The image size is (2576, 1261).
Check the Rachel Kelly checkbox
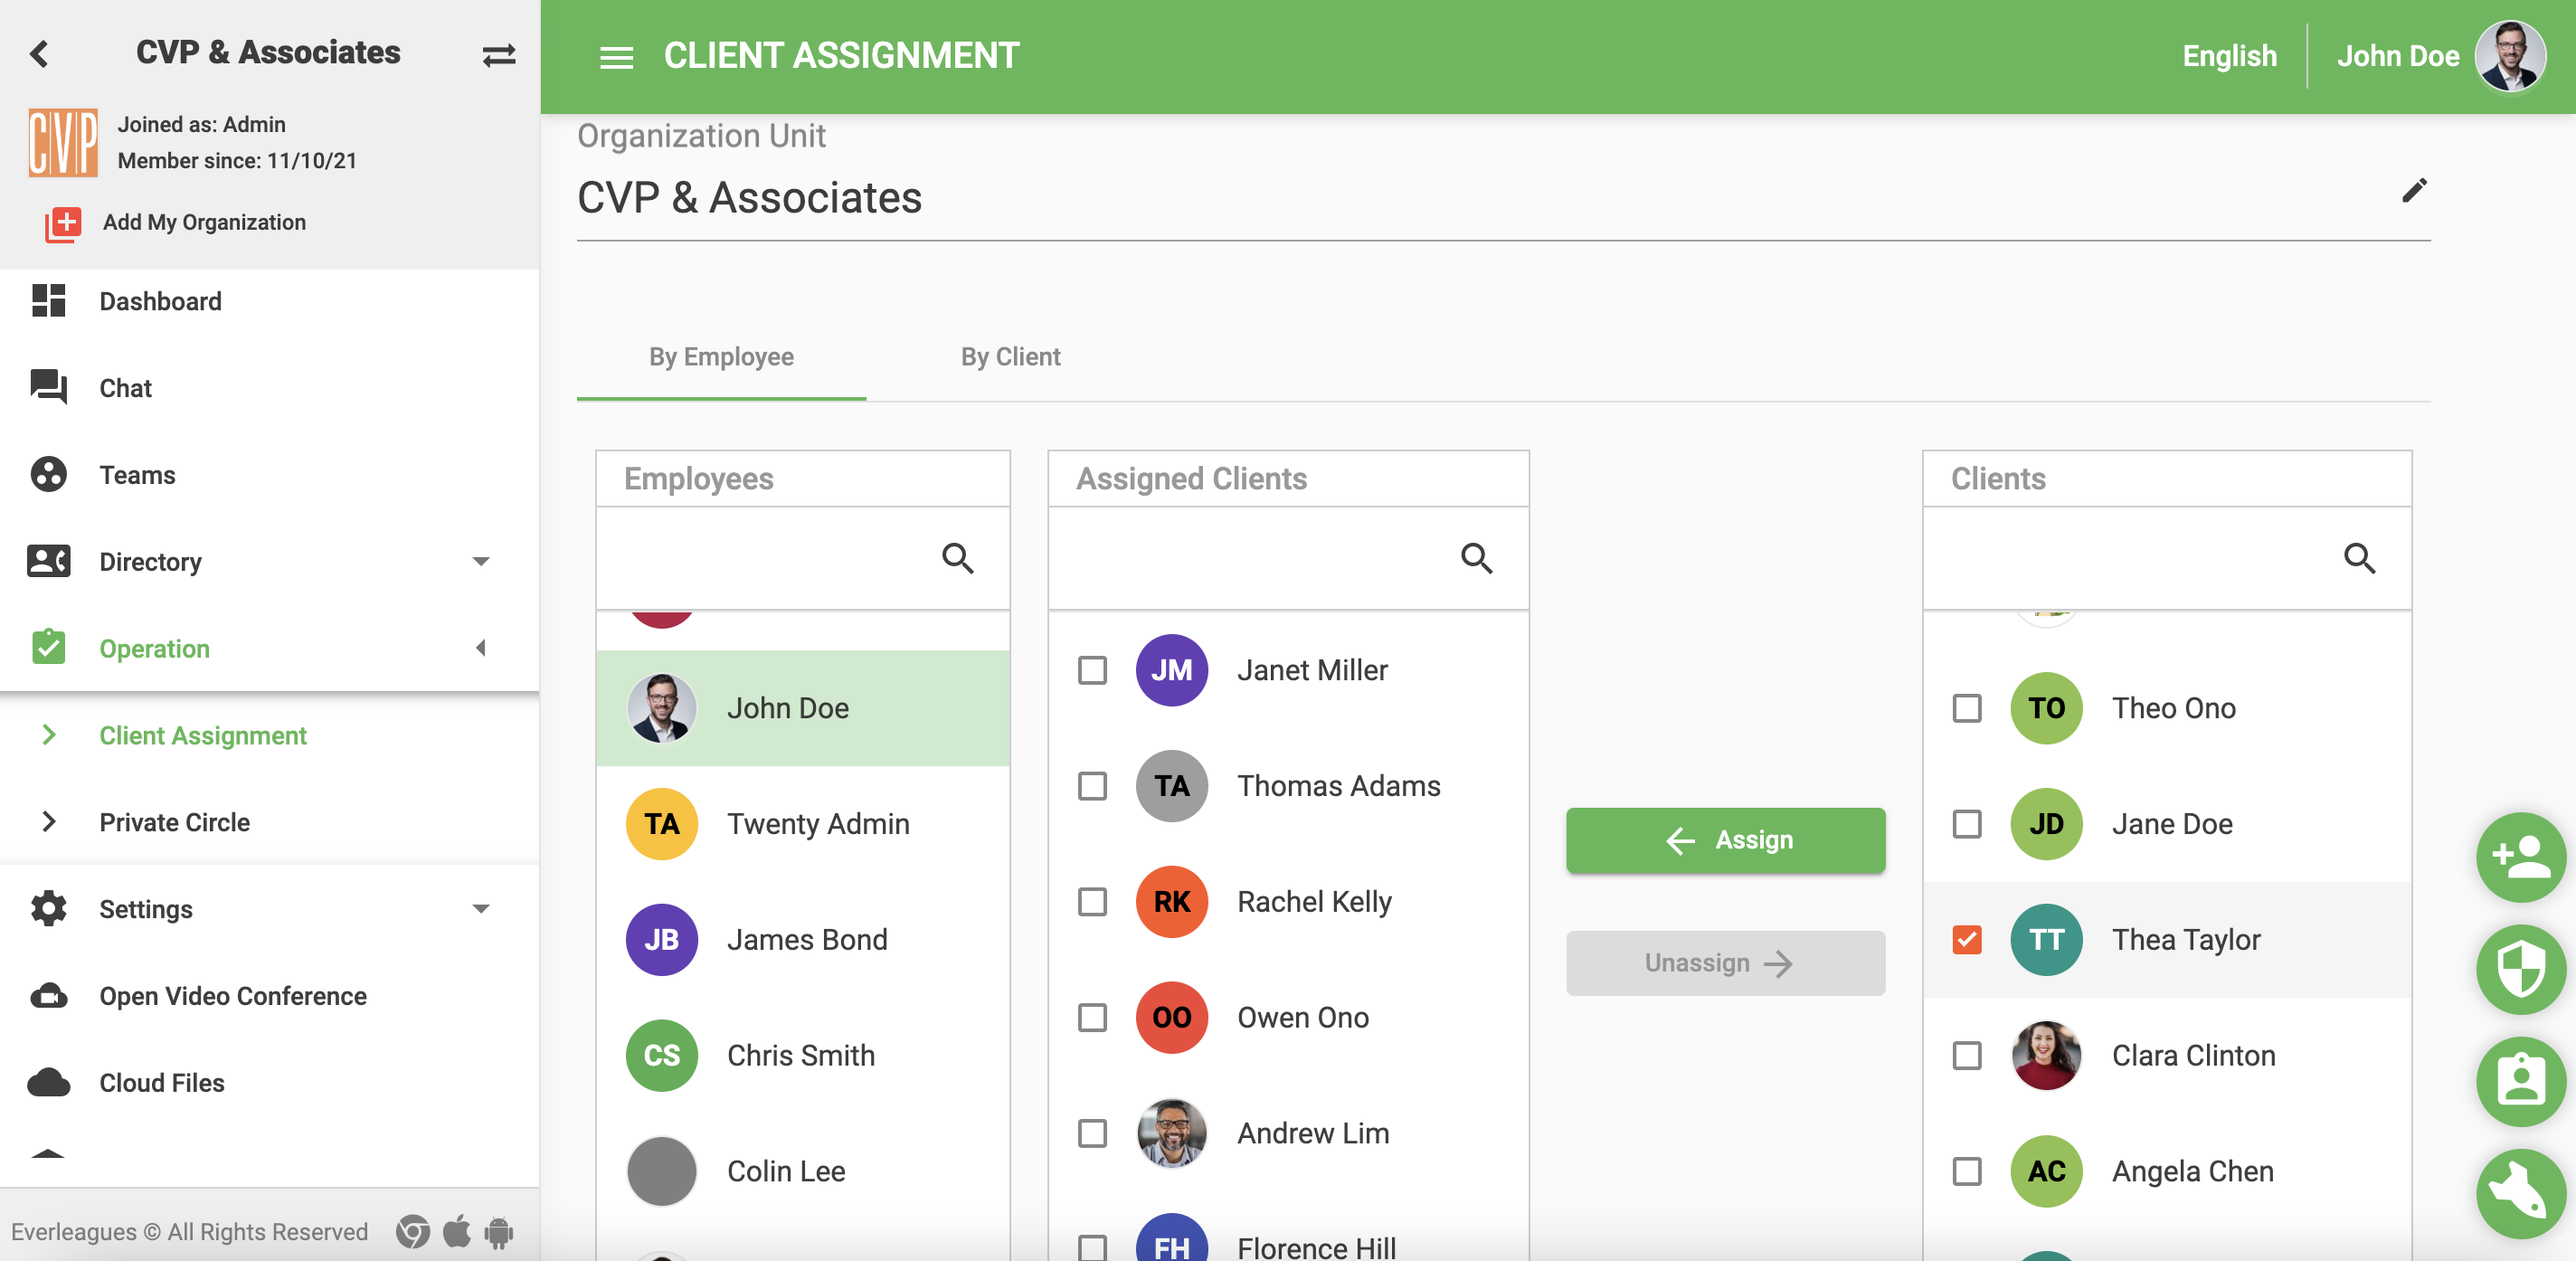1092,902
